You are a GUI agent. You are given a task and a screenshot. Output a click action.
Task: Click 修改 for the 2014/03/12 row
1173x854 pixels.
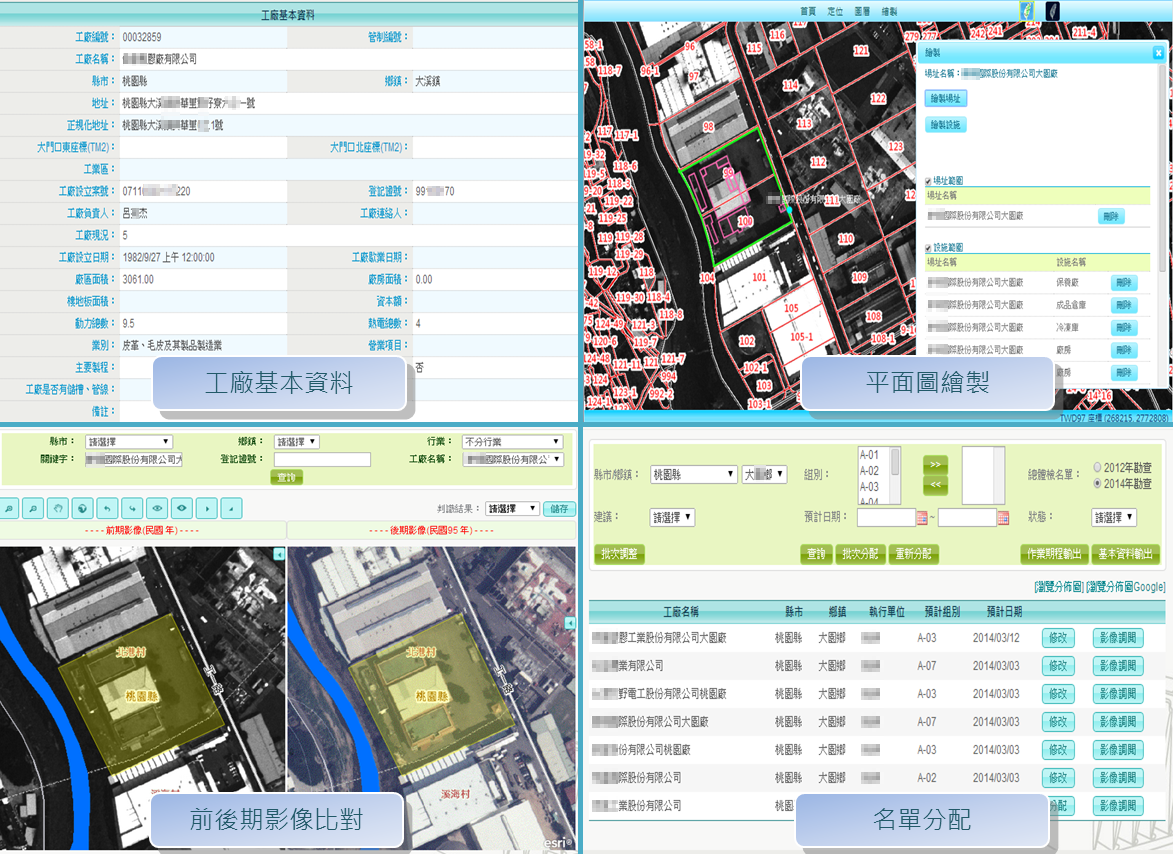(1058, 638)
